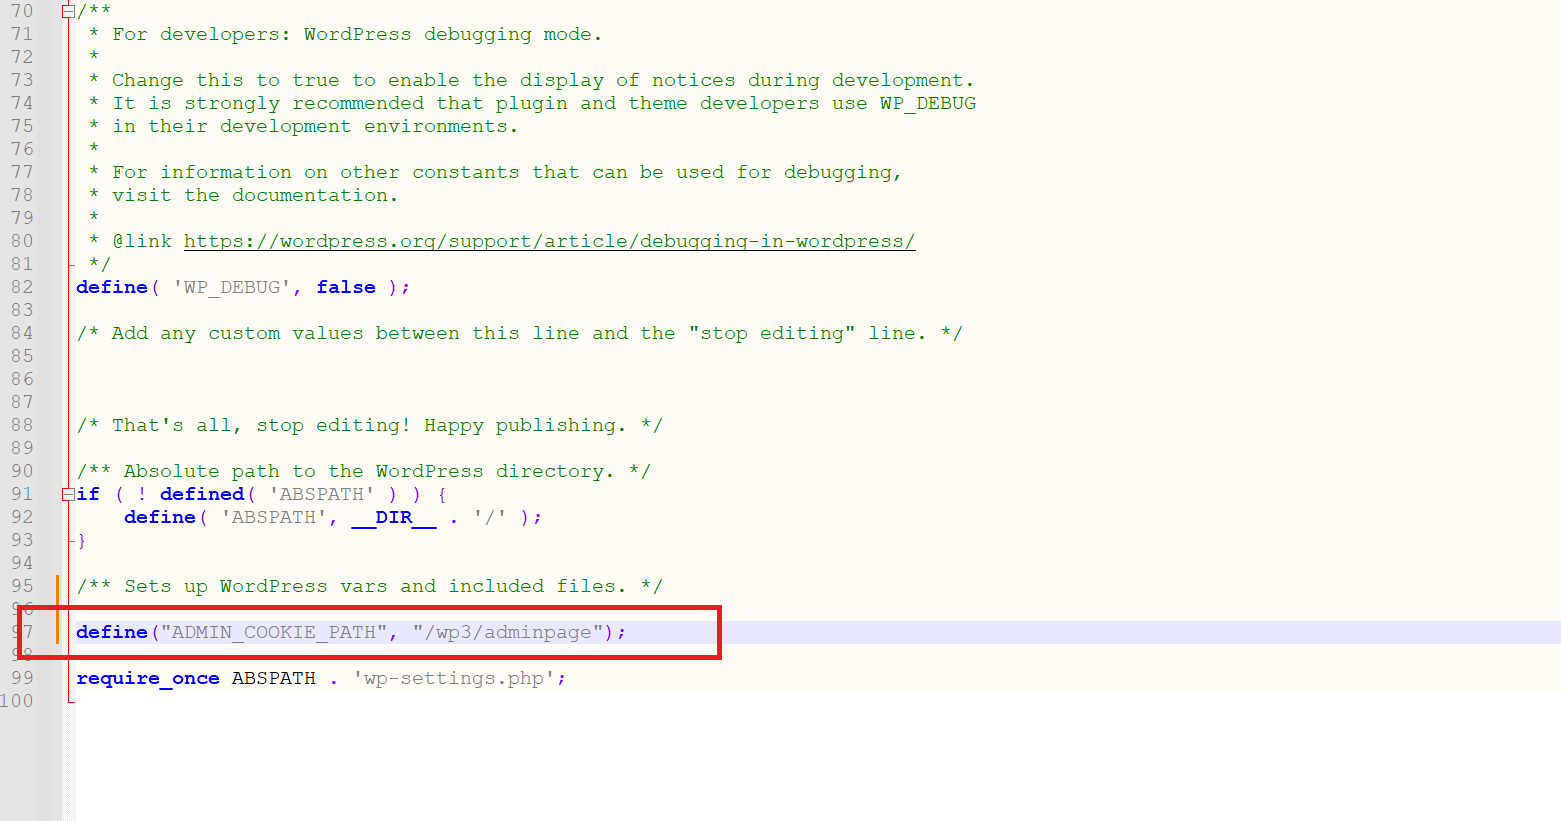Image resolution: width=1561 pixels, height=821 pixels.
Task: Click the comment 'visit the documentation.'
Action: click(x=255, y=195)
